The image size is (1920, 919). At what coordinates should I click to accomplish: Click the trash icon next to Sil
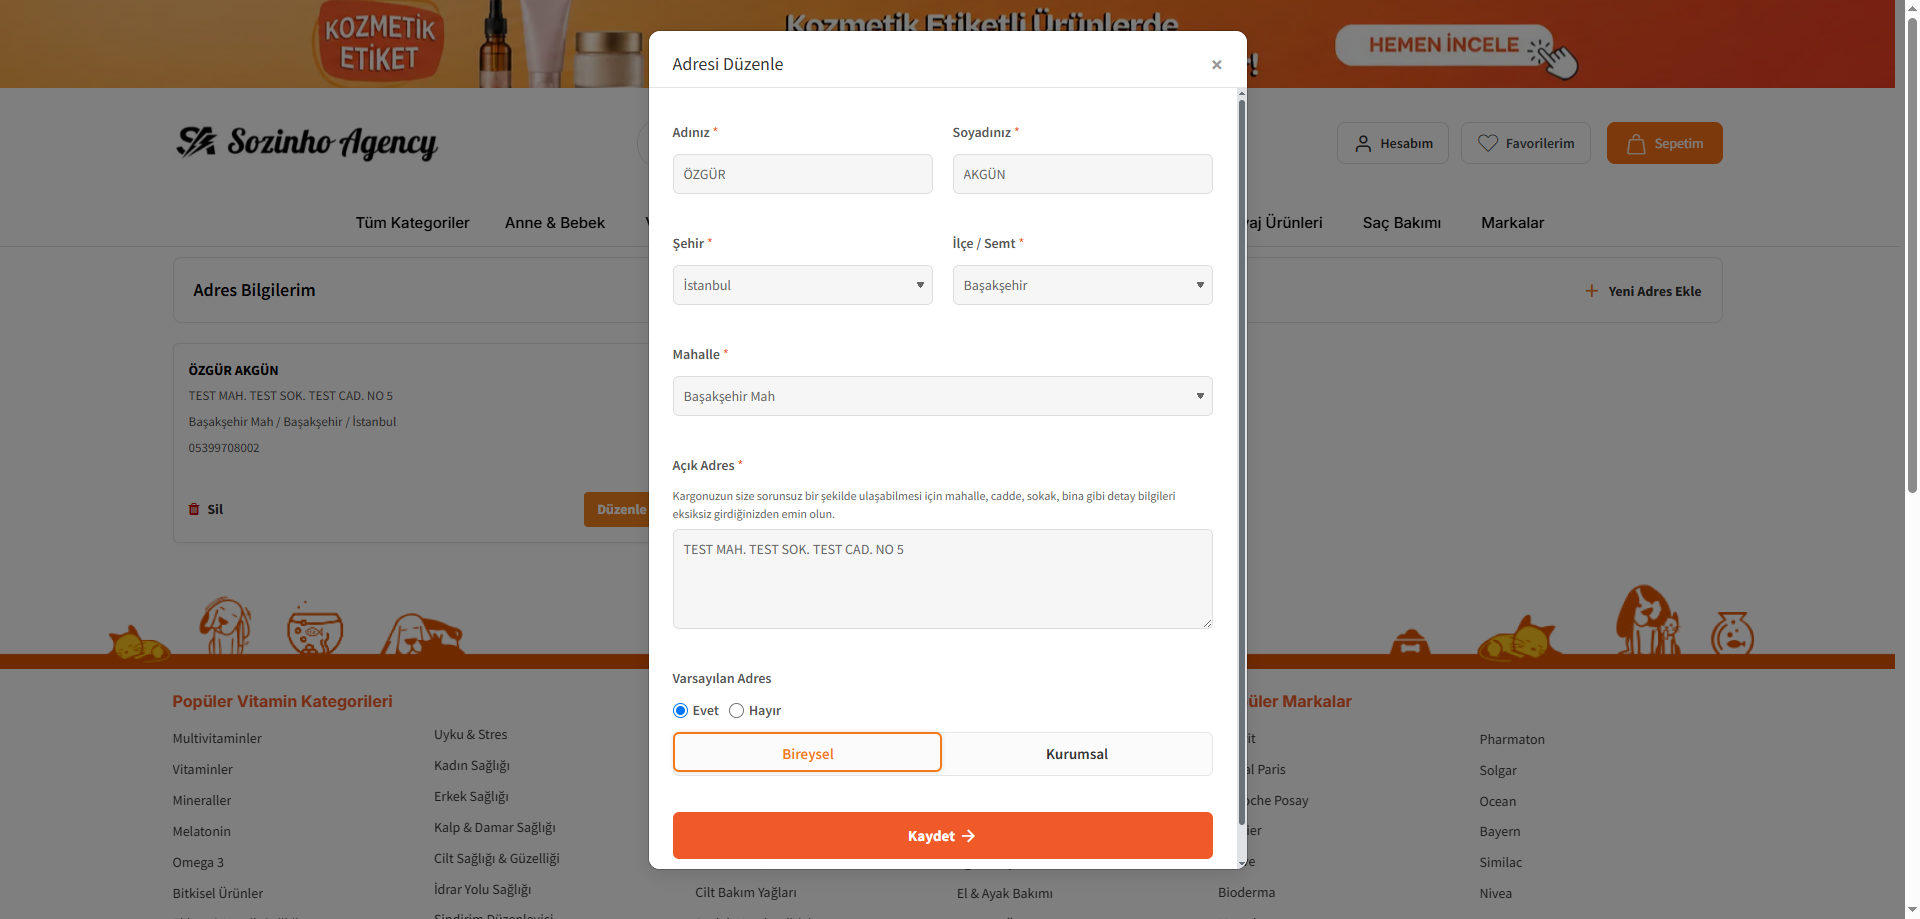194,509
